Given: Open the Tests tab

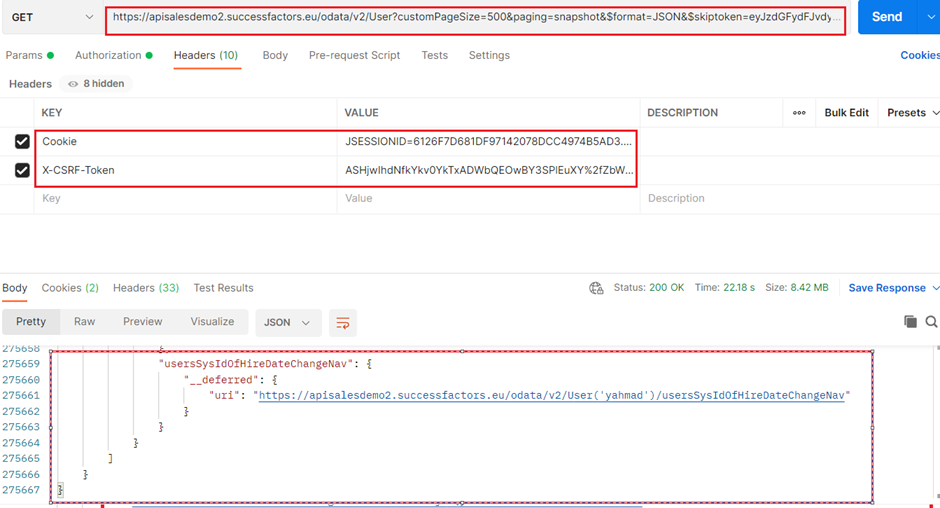Looking at the screenshot, I should click(x=435, y=55).
